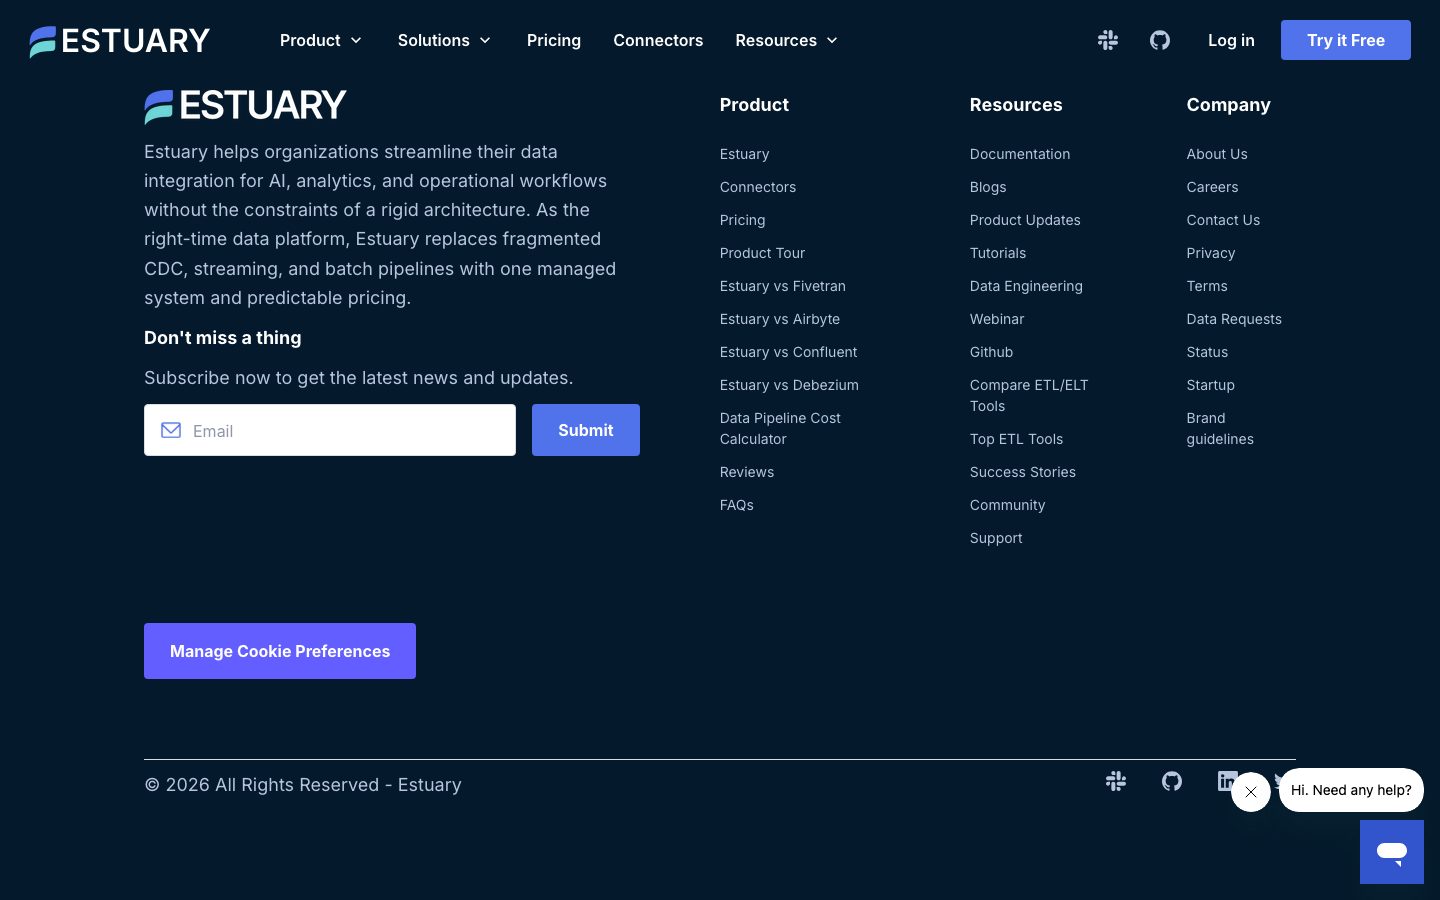Open GitHub icon in footer bar

tap(1172, 781)
